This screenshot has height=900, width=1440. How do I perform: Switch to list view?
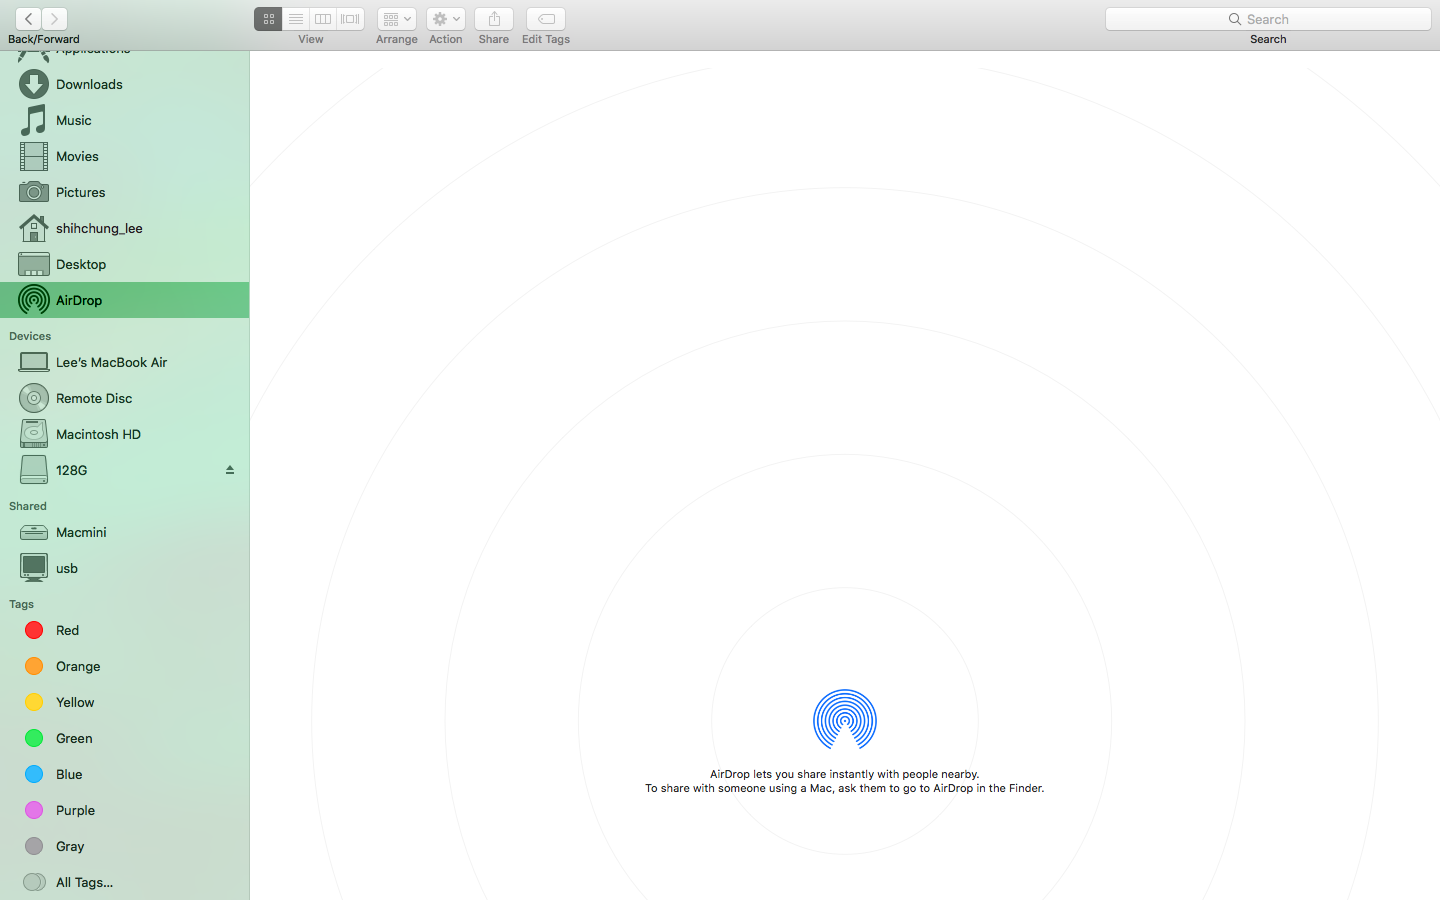coord(296,18)
